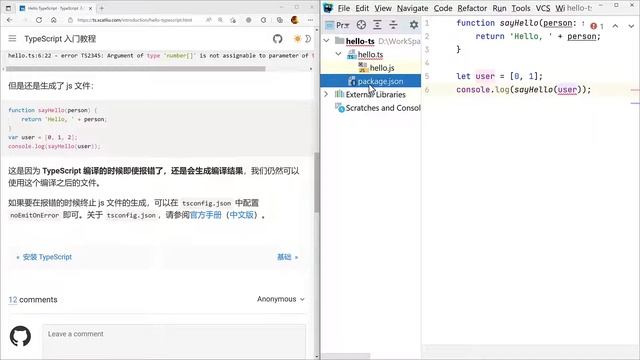Select the Hello TypeScript browser tab

coord(55,8)
